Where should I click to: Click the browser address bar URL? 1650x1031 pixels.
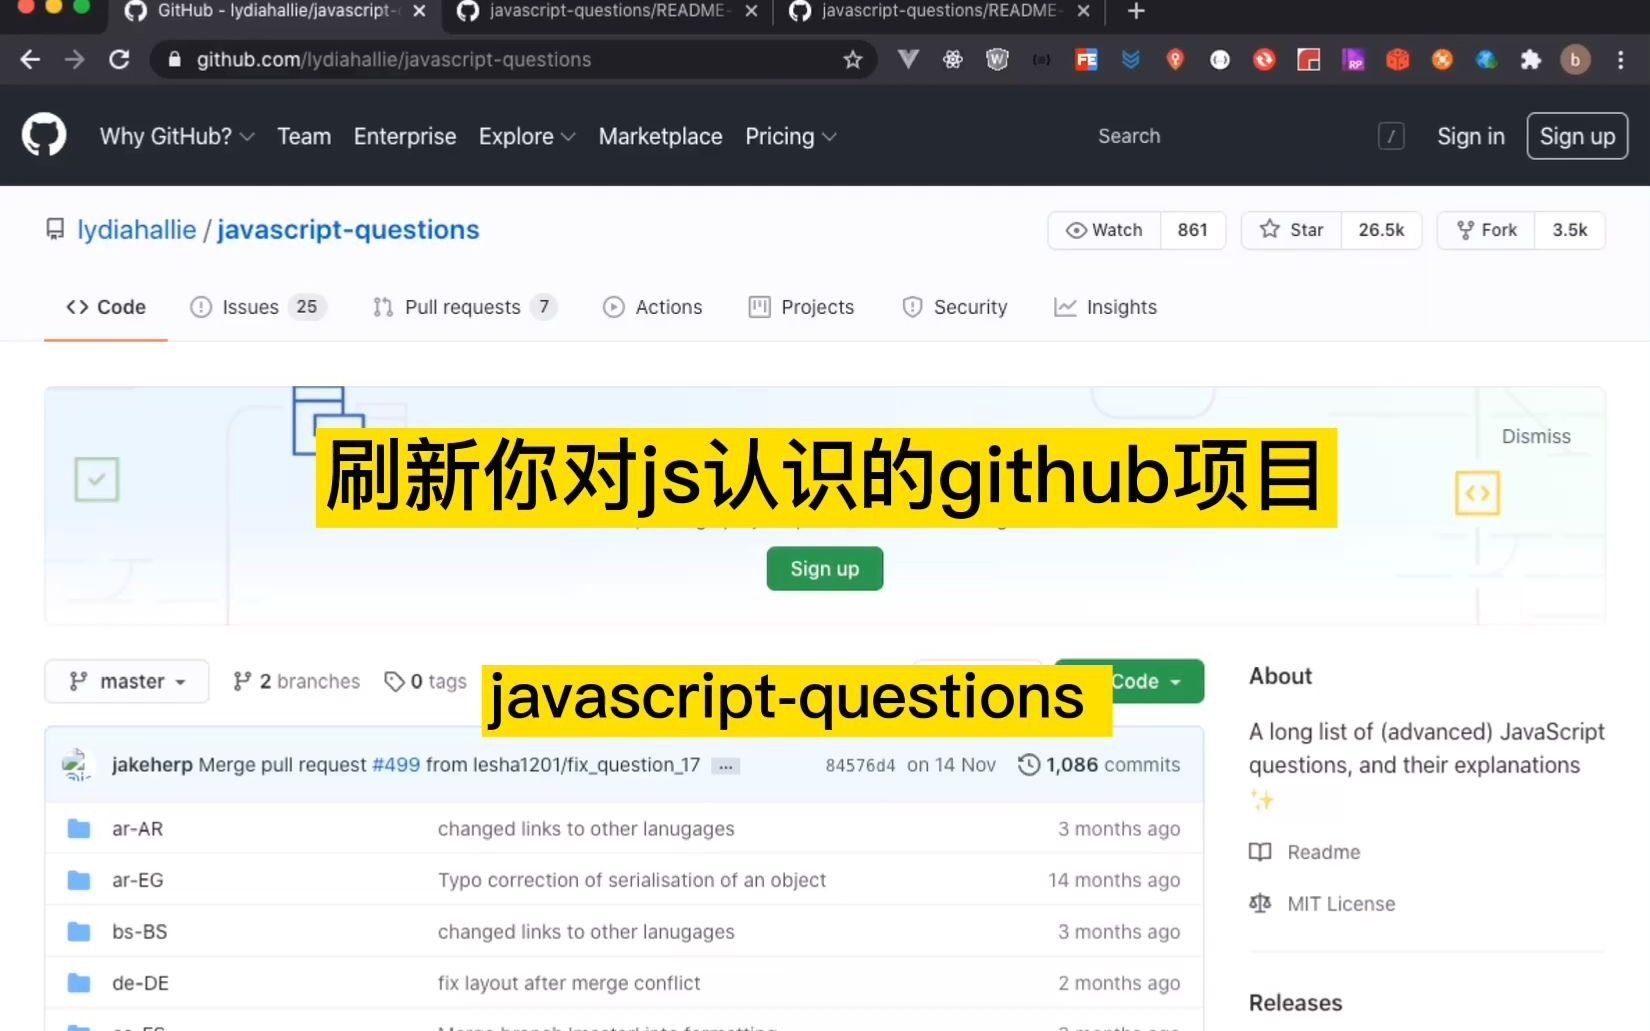[394, 60]
